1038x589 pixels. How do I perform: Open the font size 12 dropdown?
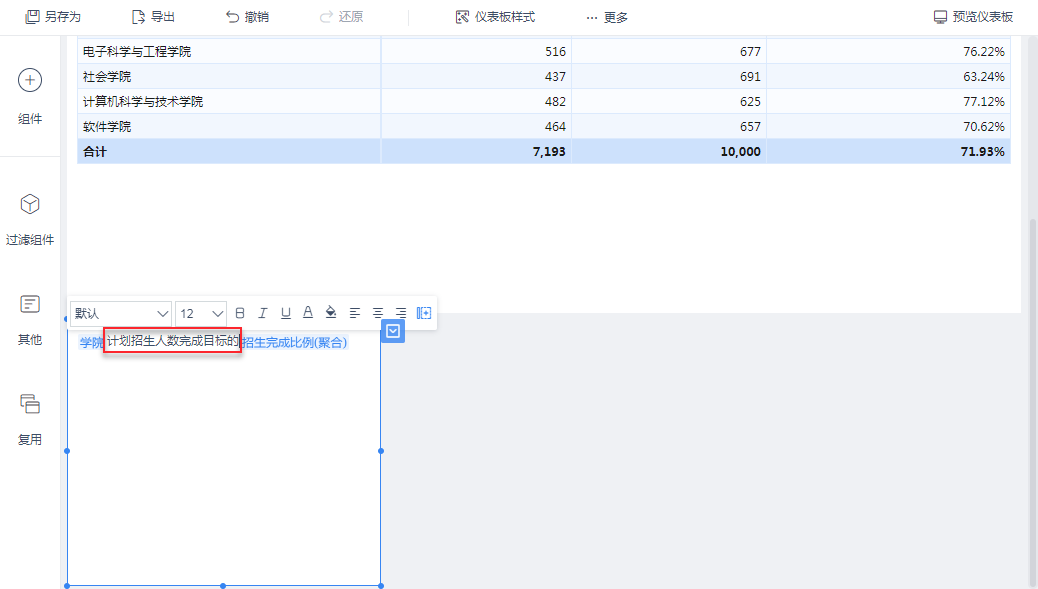tap(201, 313)
